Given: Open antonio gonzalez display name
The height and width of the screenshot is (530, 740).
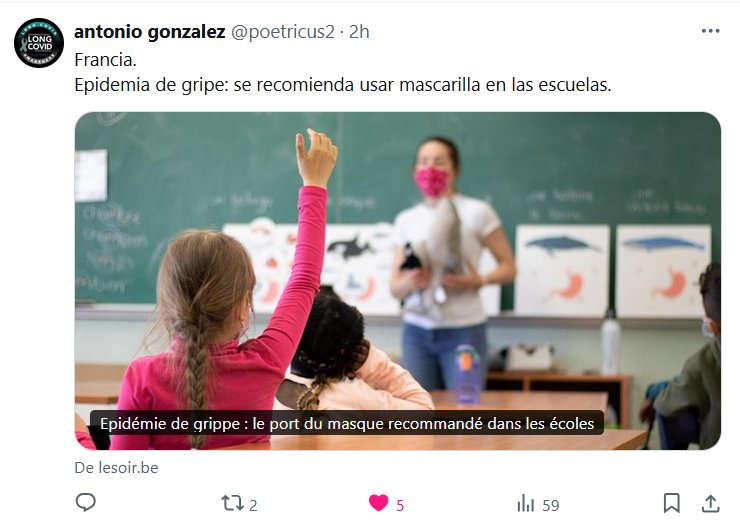Looking at the screenshot, I should [150, 32].
